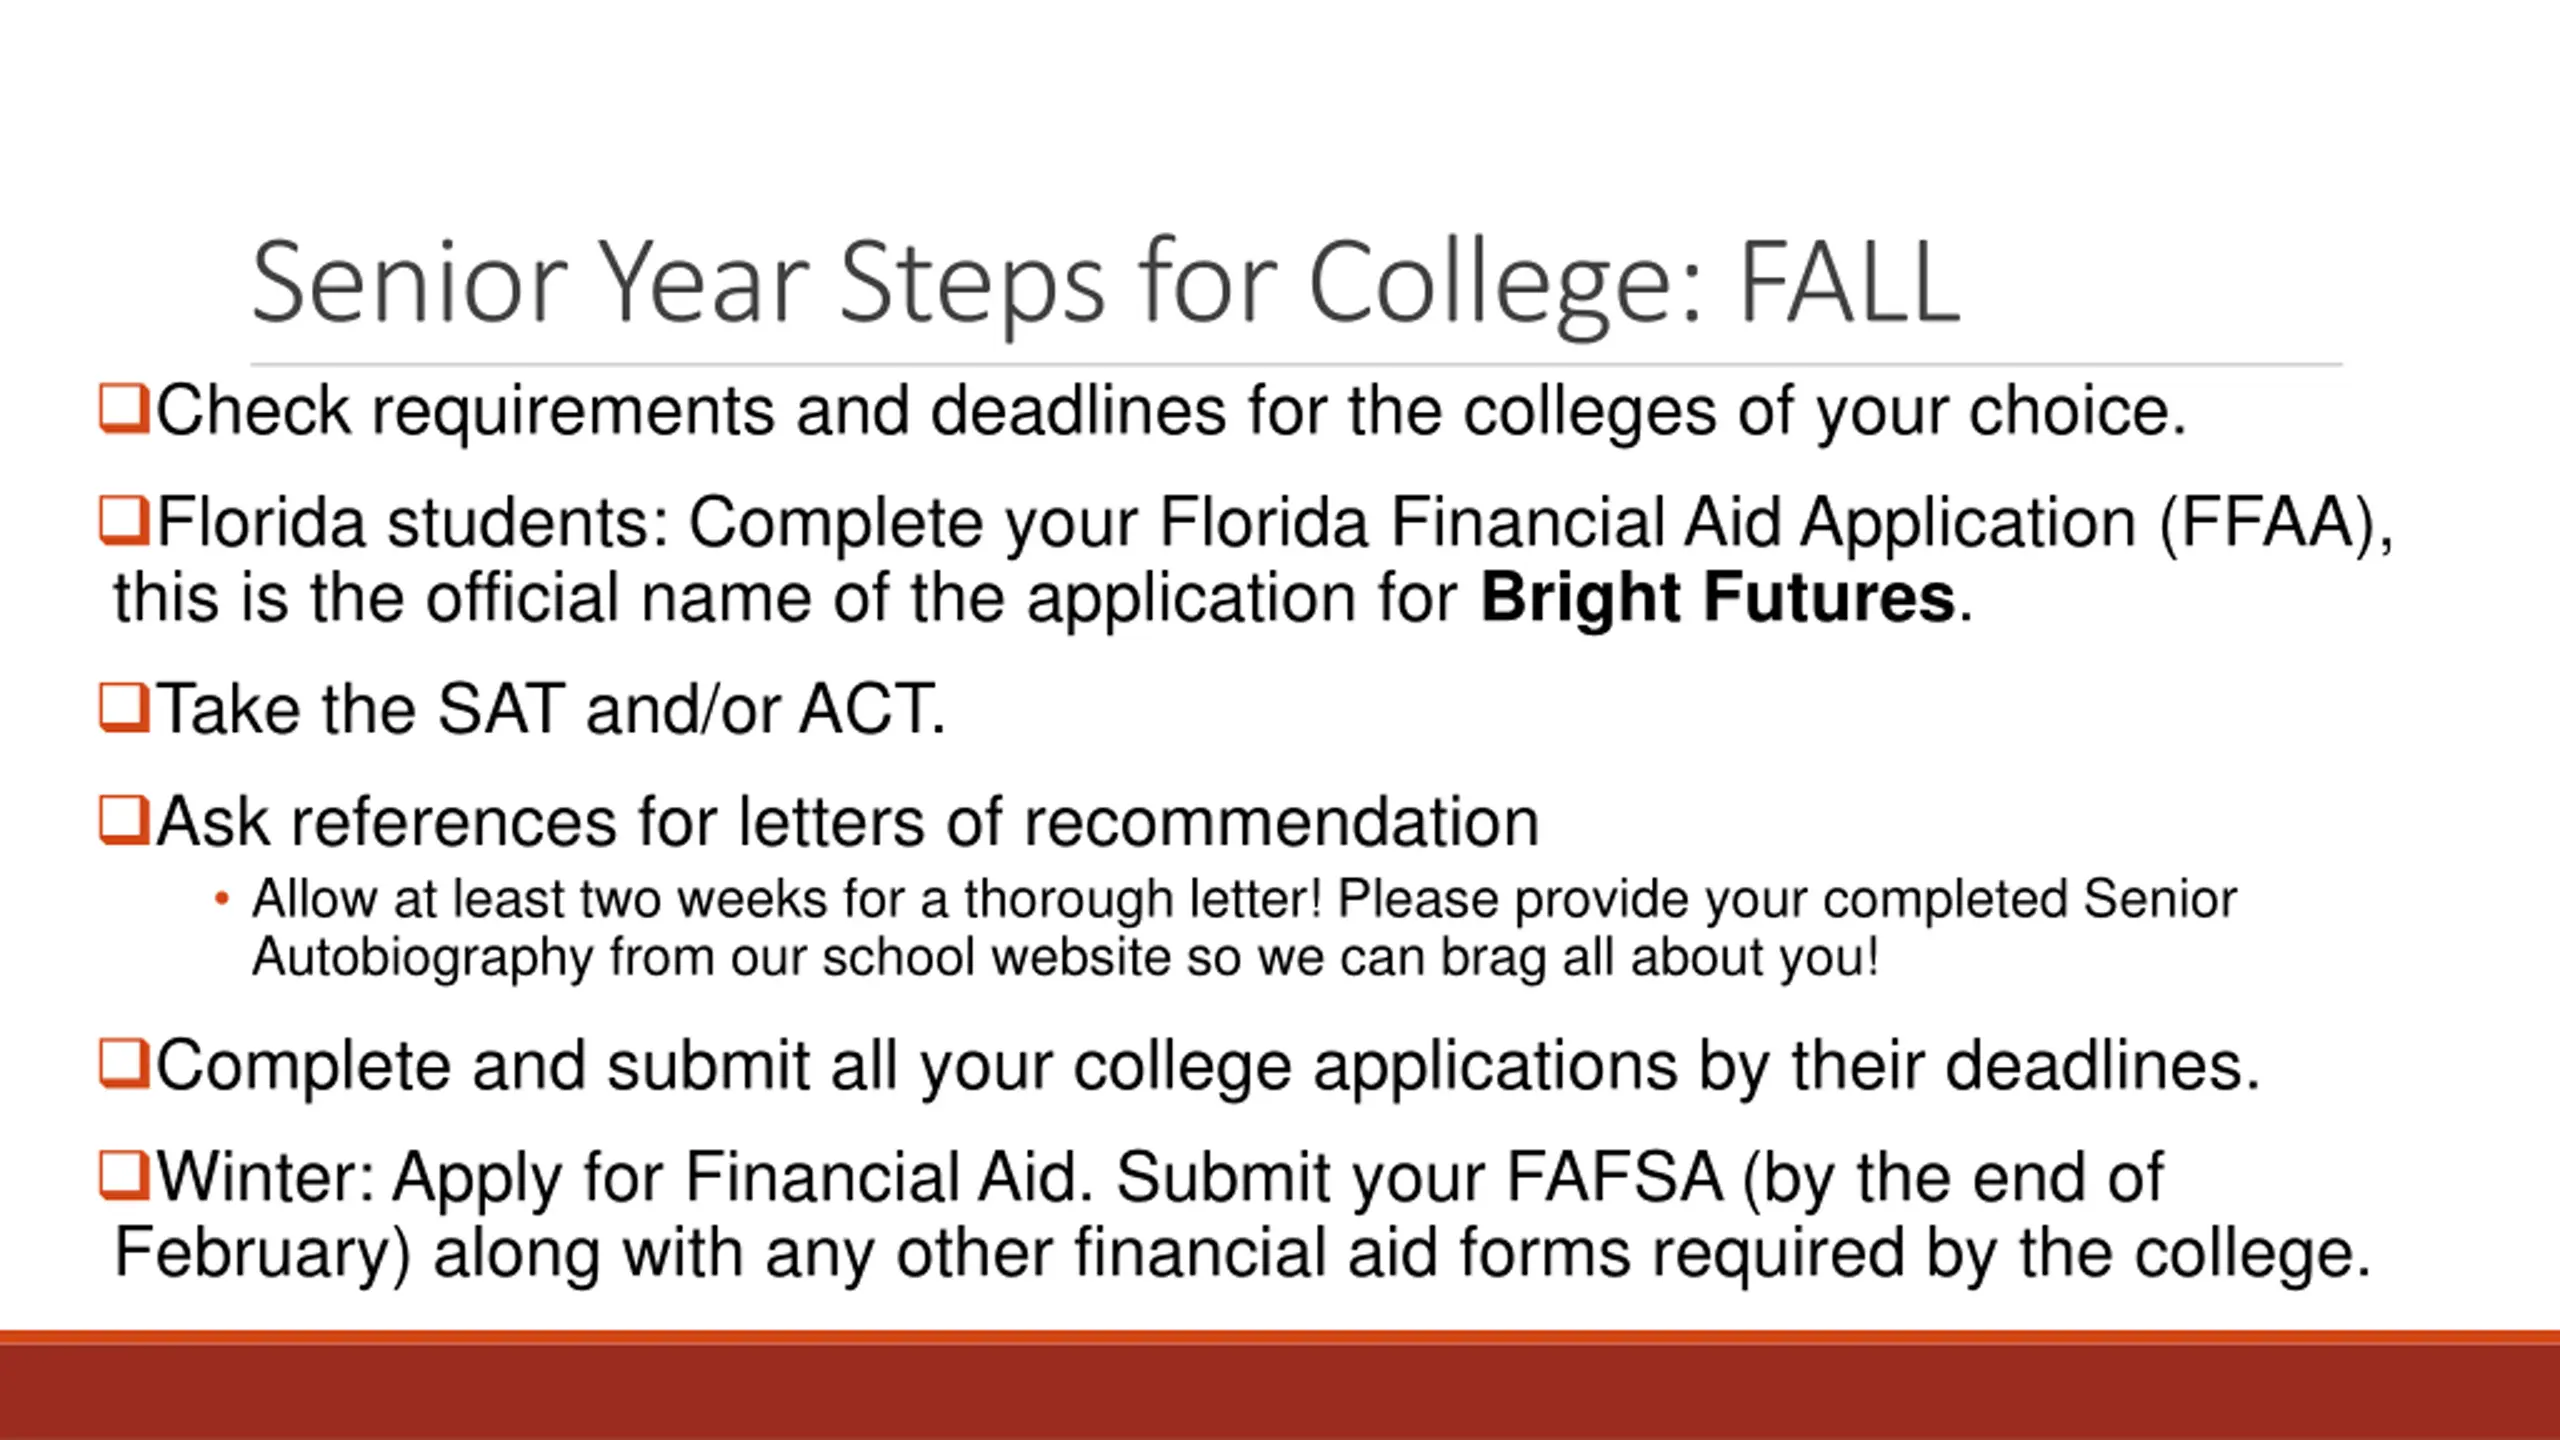Click the word 'FALL' in the title
Screen dimensions: 2560x1440
tap(1850, 283)
